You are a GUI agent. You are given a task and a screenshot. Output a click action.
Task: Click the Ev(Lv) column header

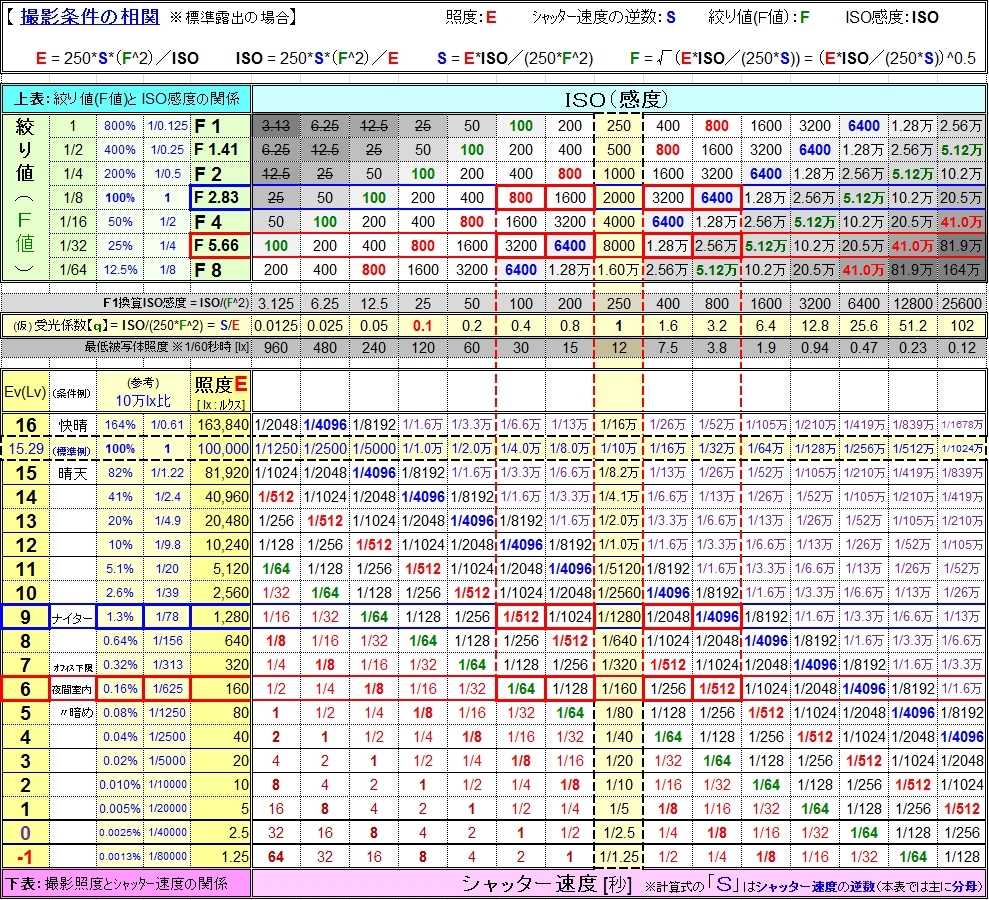(25, 392)
